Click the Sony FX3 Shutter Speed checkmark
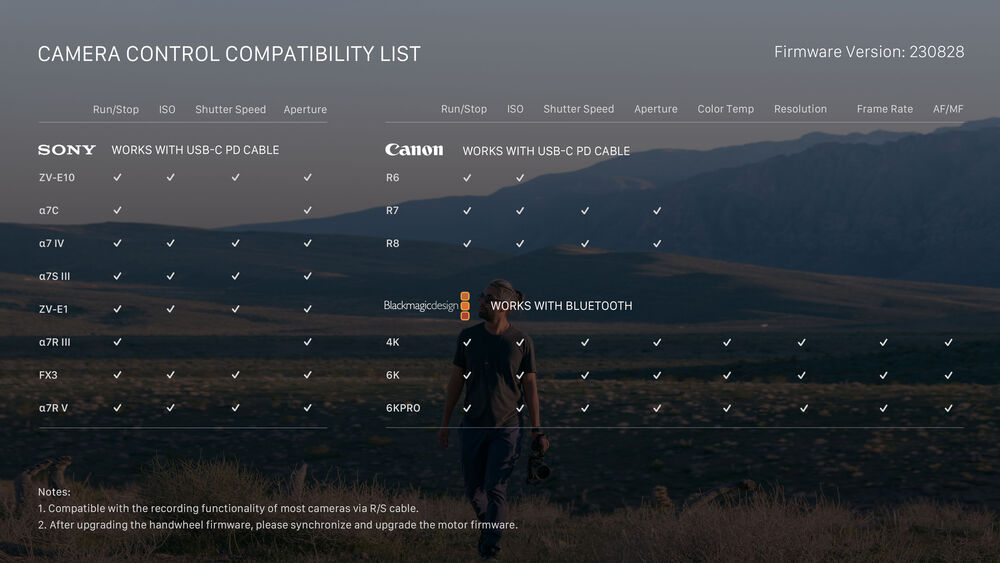This screenshot has height=563, width=1000. [235, 375]
